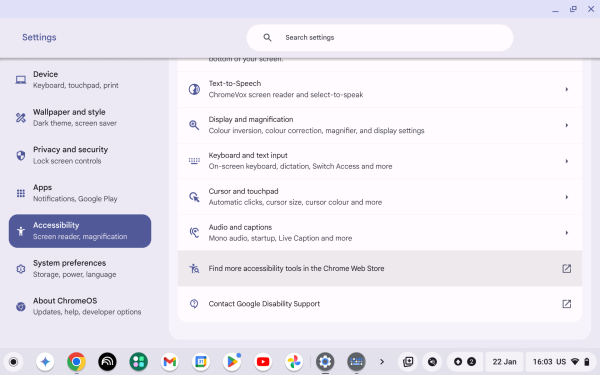This screenshot has width=600, height=375.
Task: Open System preferences section
Action: (x=80, y=269)
